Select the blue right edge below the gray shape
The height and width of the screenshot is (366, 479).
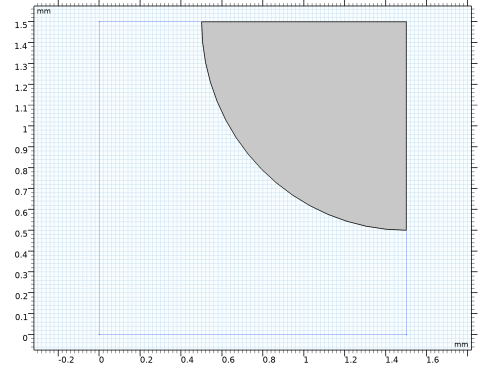[x=406, y=282]
